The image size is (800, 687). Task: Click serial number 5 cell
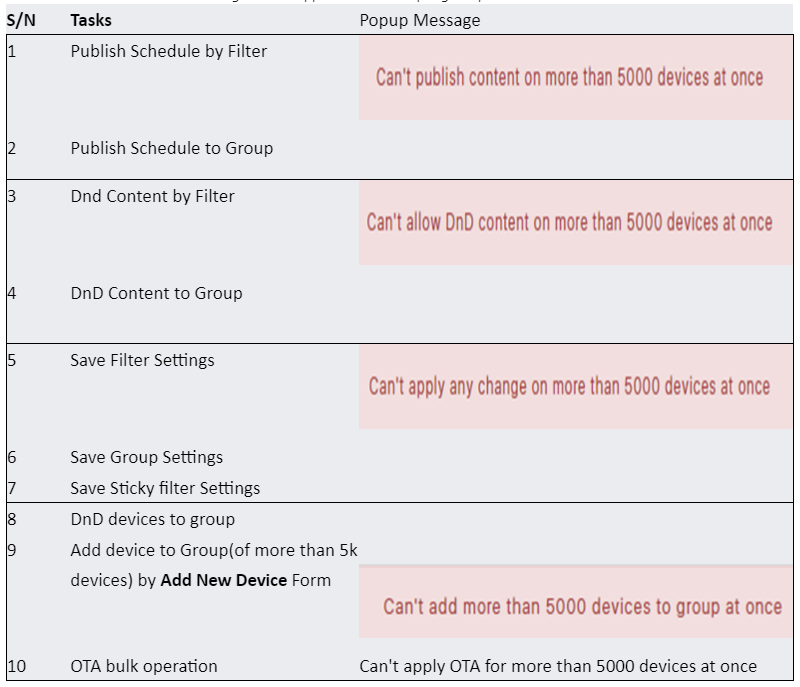coord(12,361)
